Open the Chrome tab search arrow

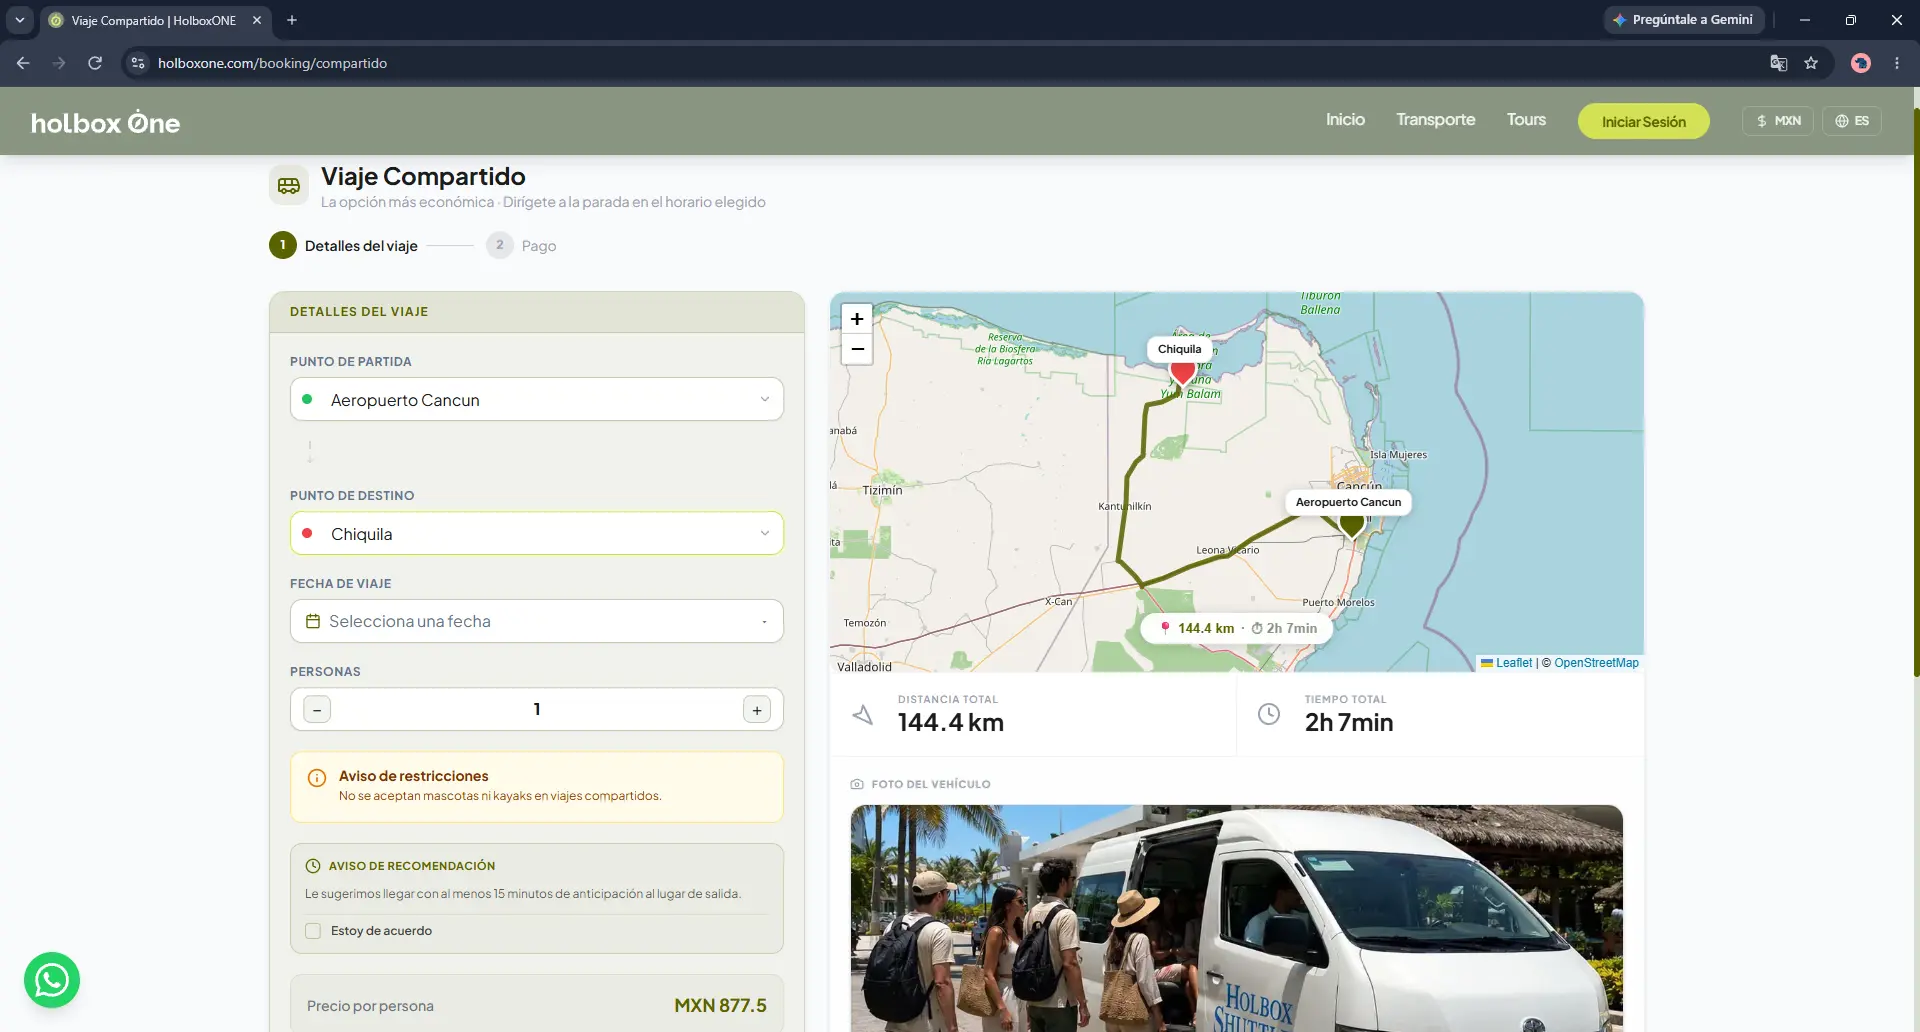pos(20,20)
